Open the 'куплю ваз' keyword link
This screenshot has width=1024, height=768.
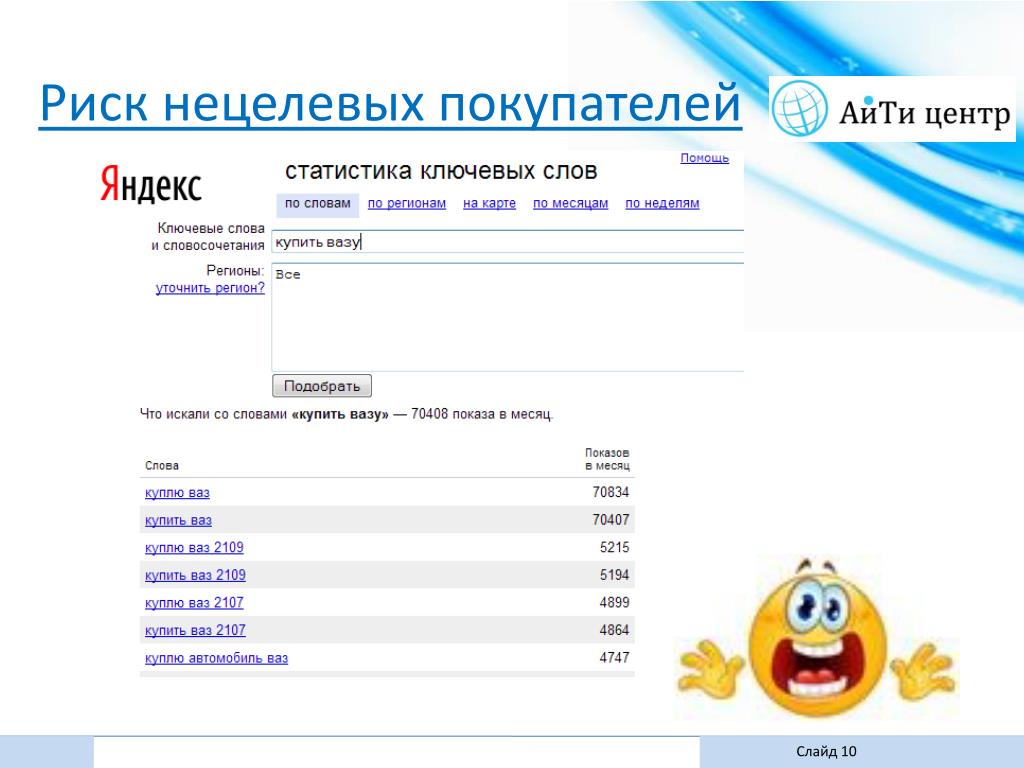(177, 493)
